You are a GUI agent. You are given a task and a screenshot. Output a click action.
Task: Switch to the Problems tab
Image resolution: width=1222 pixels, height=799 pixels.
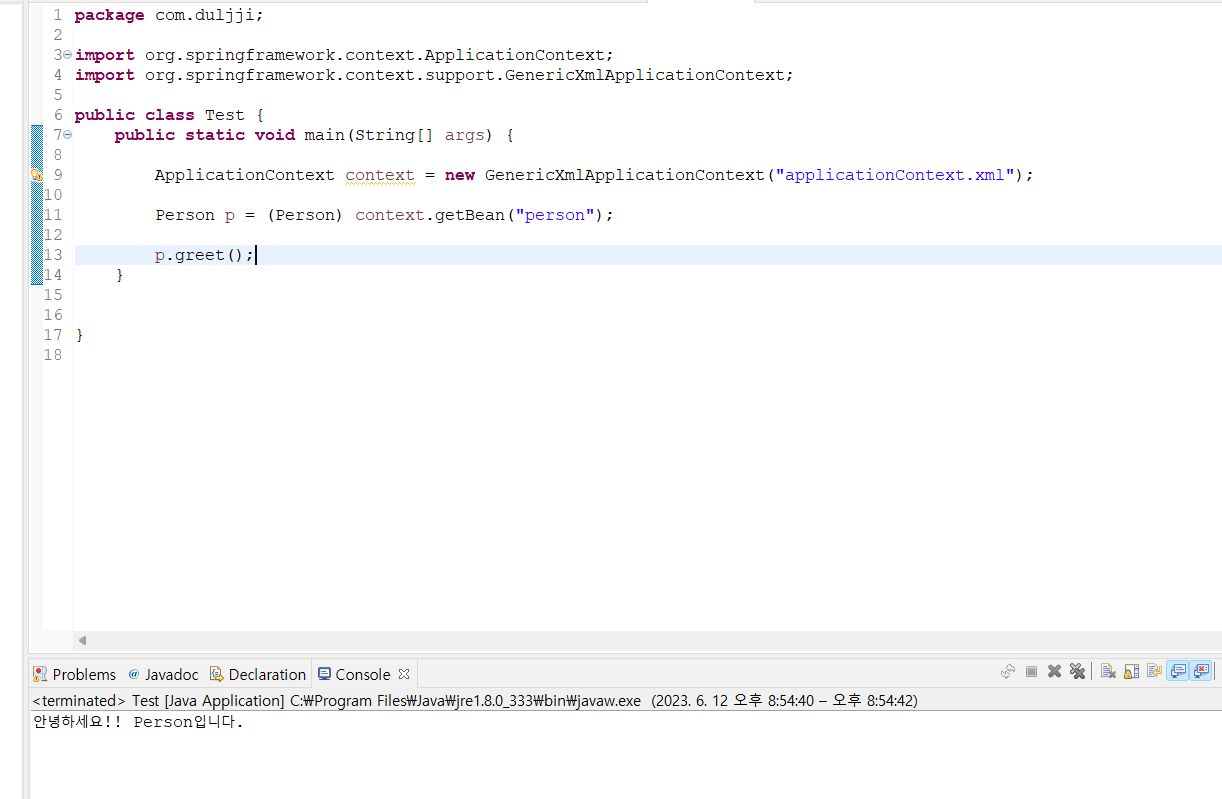click(x=75, y=674)
